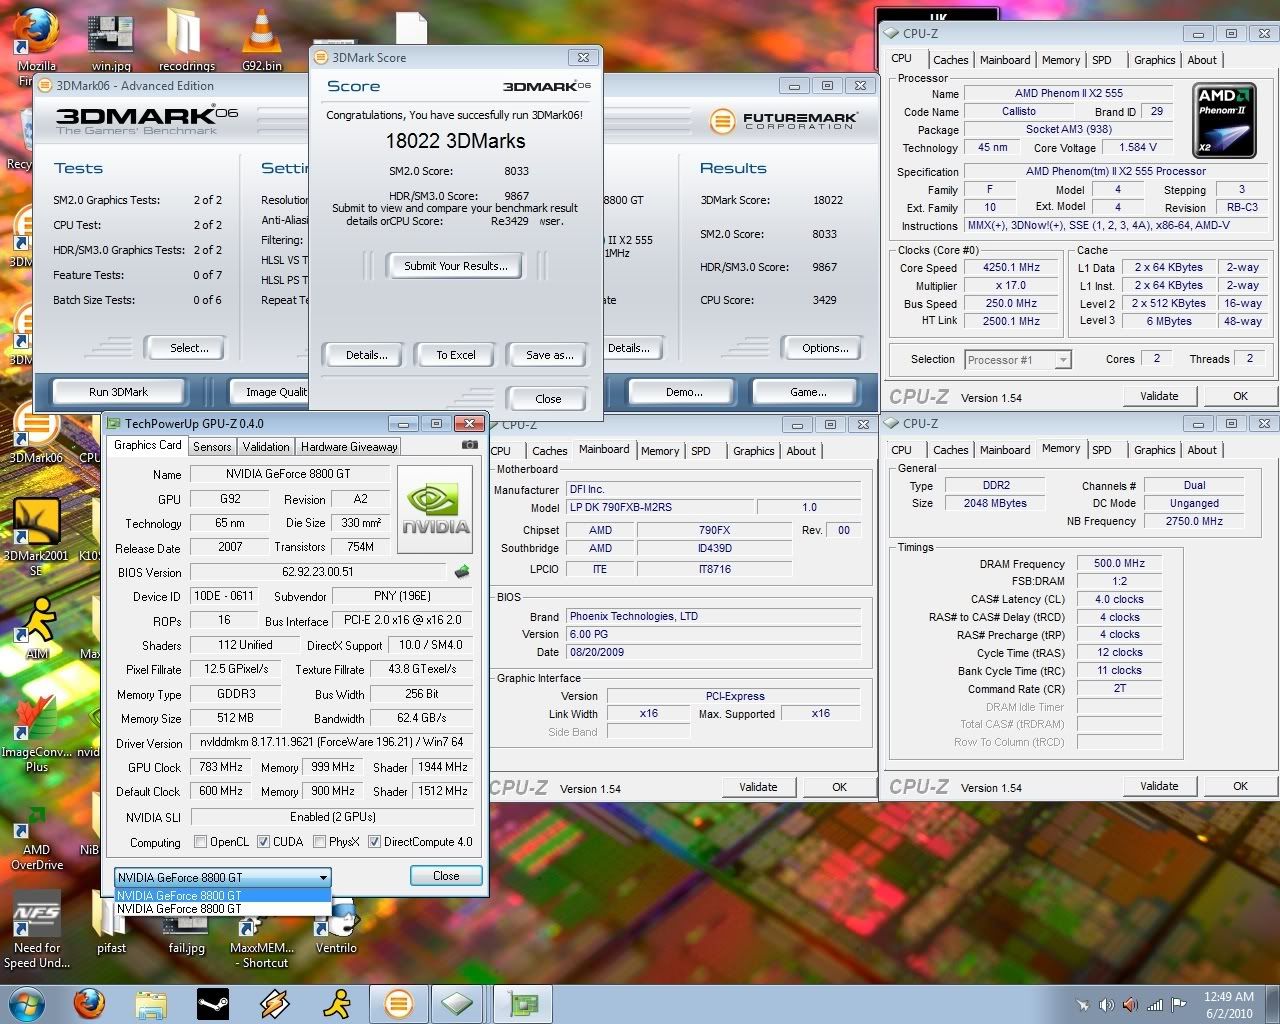This screenshot has height=1024, width=1280.
Task: Click the Demo... button in 3DMark06
Action: click(x=684, y=392)
